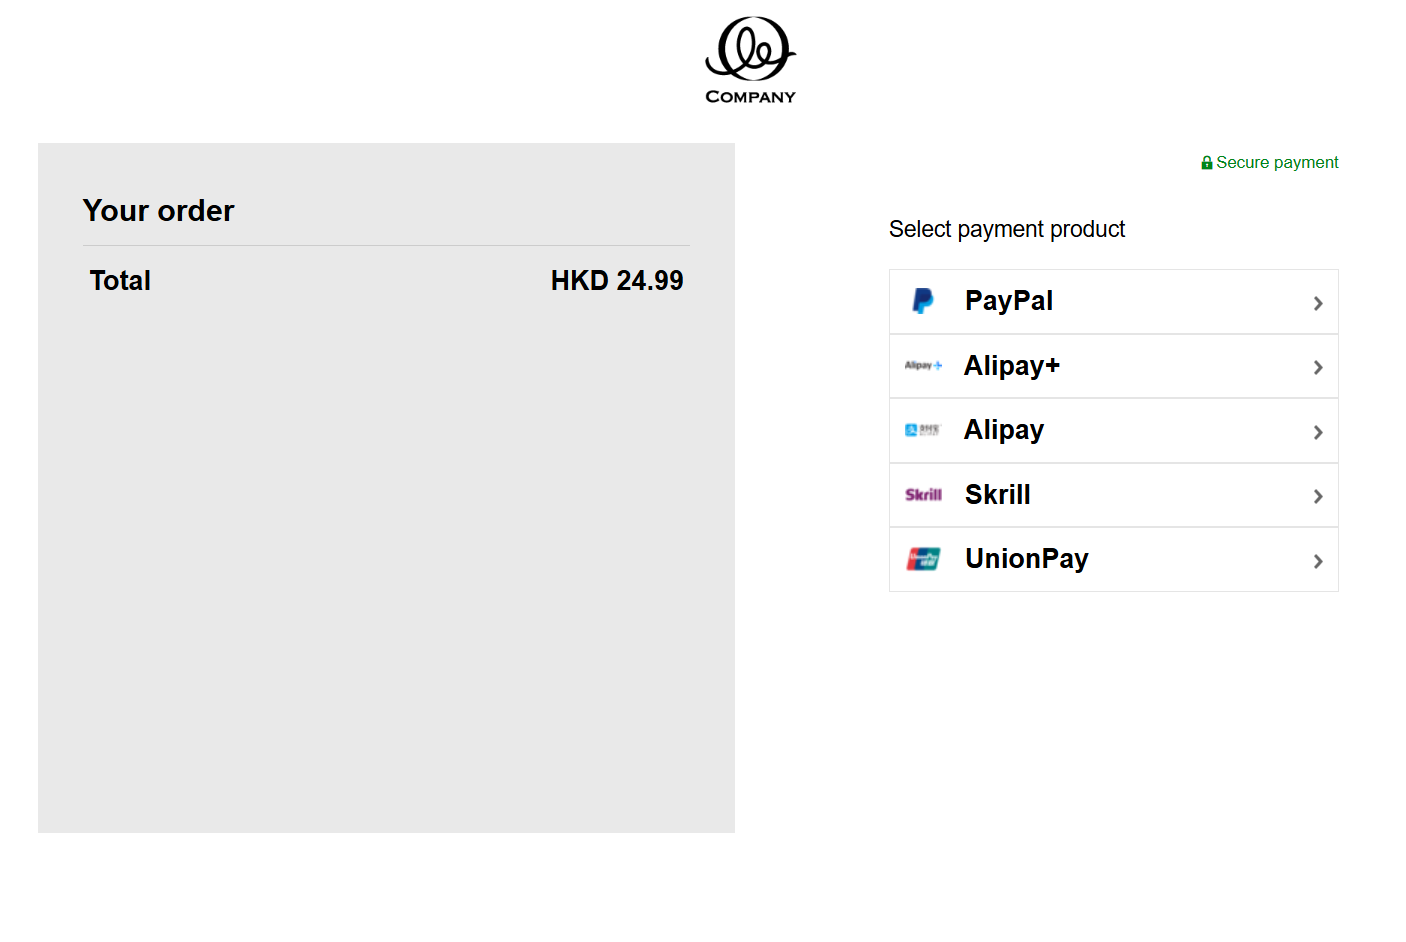
Task: Choose PayPal as payment product
Action: [1114, 302]
